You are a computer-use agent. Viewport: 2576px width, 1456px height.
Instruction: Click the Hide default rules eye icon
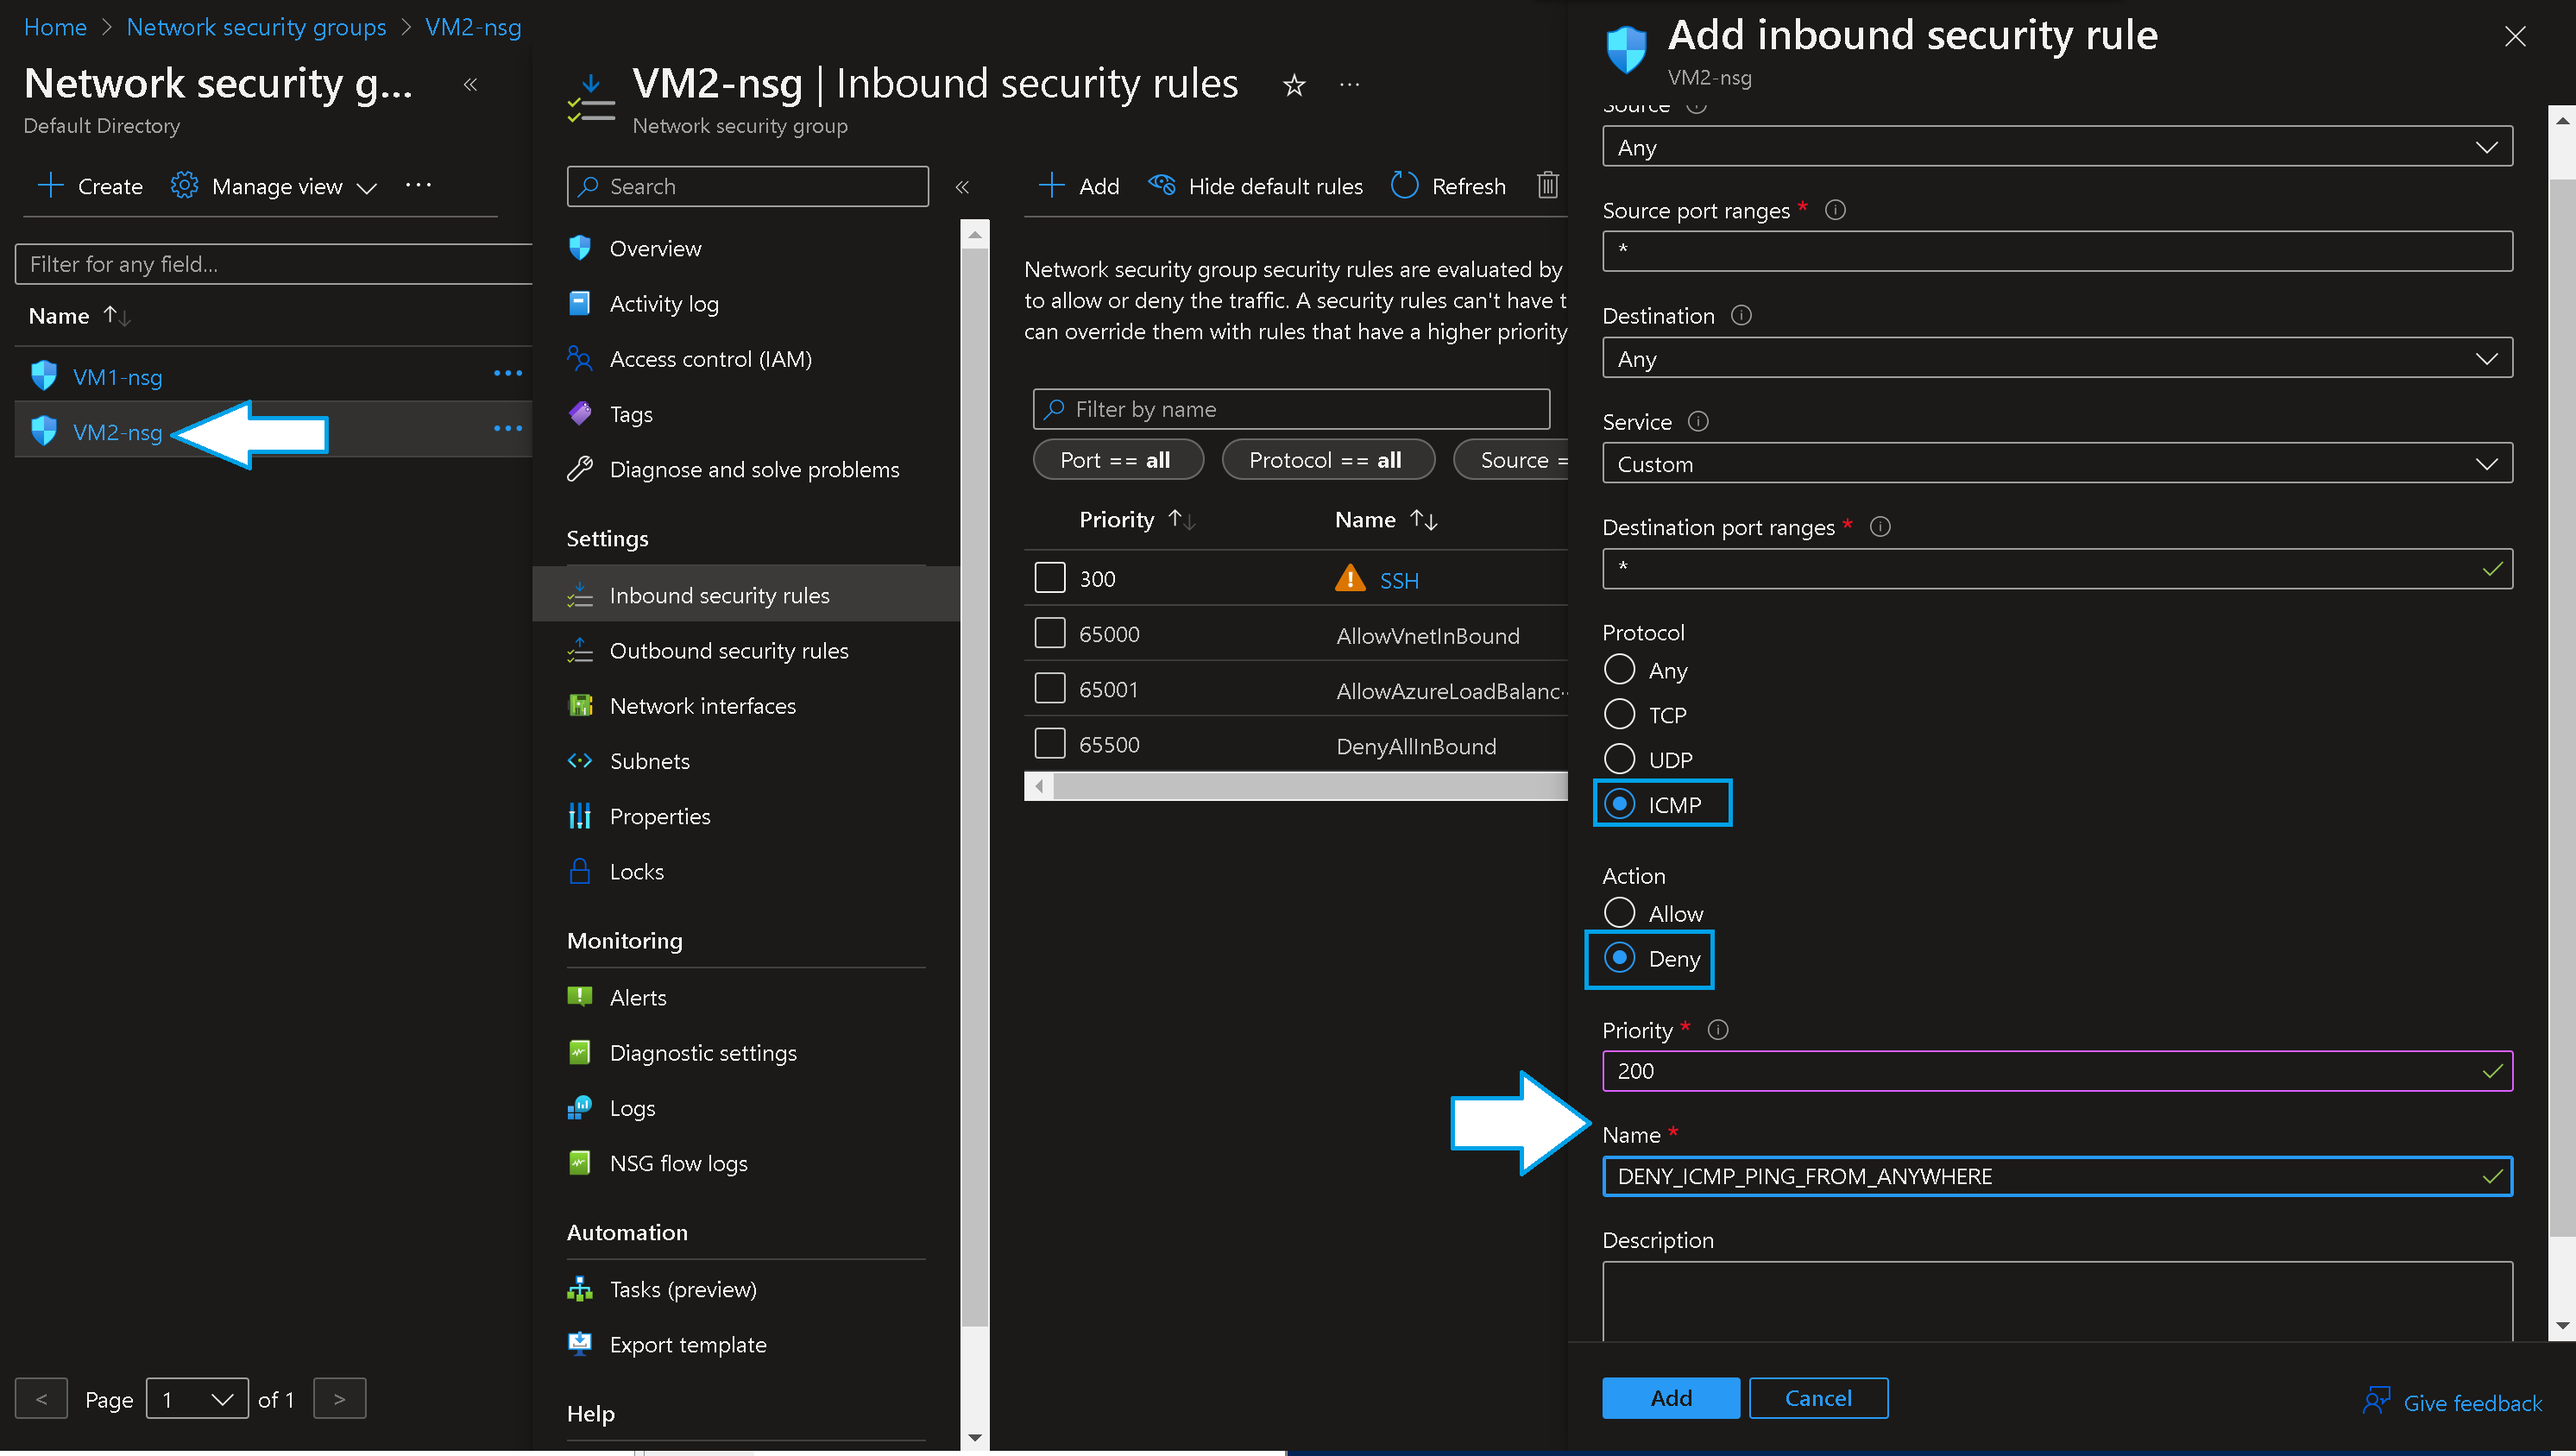[1161, 185]
